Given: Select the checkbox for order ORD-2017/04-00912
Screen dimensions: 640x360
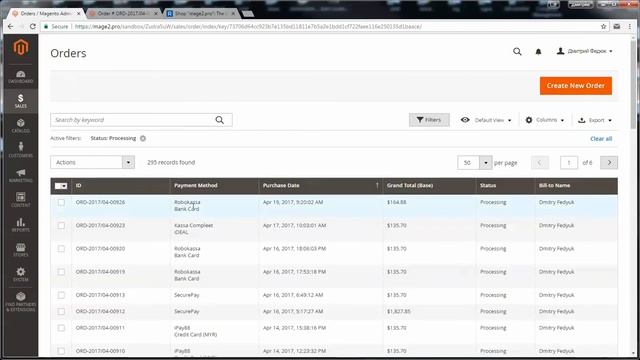Looking at the screenshot, I should 61,311.
